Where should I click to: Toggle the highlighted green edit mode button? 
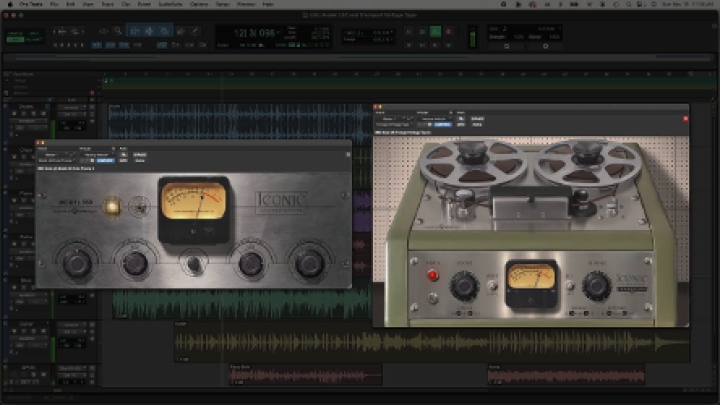15,39
